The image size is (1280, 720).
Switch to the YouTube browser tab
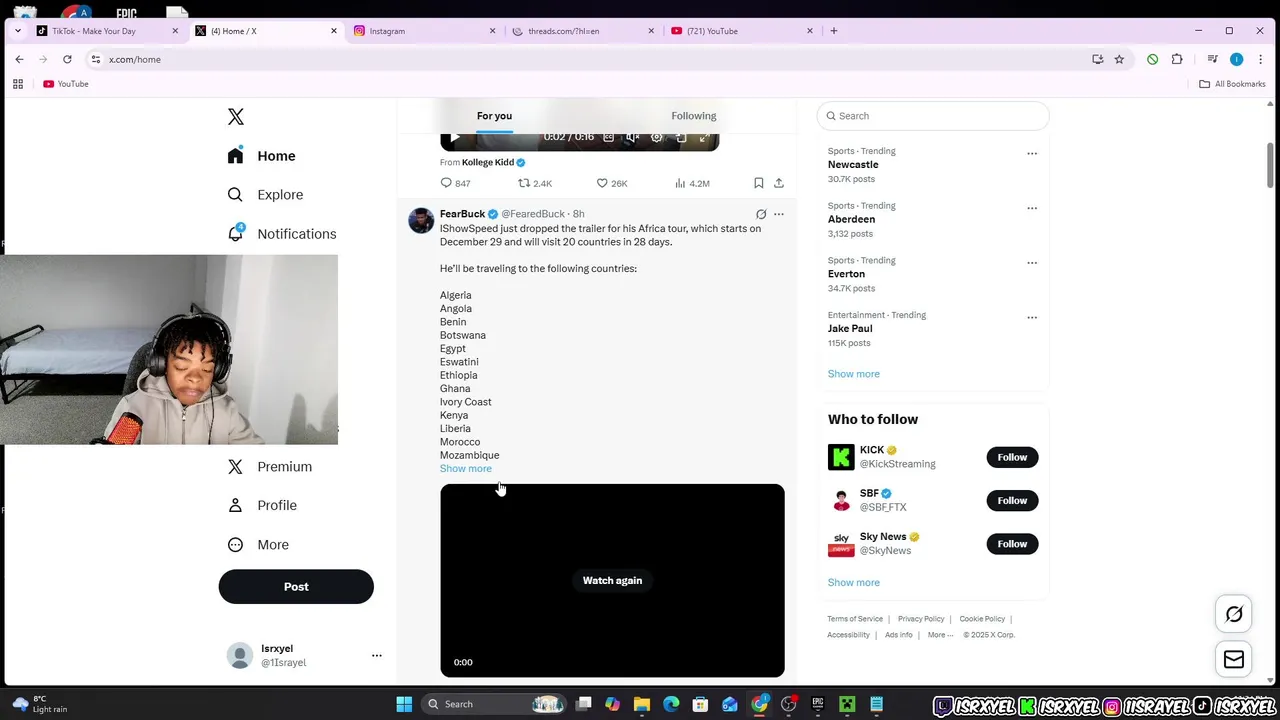point(740,31)
